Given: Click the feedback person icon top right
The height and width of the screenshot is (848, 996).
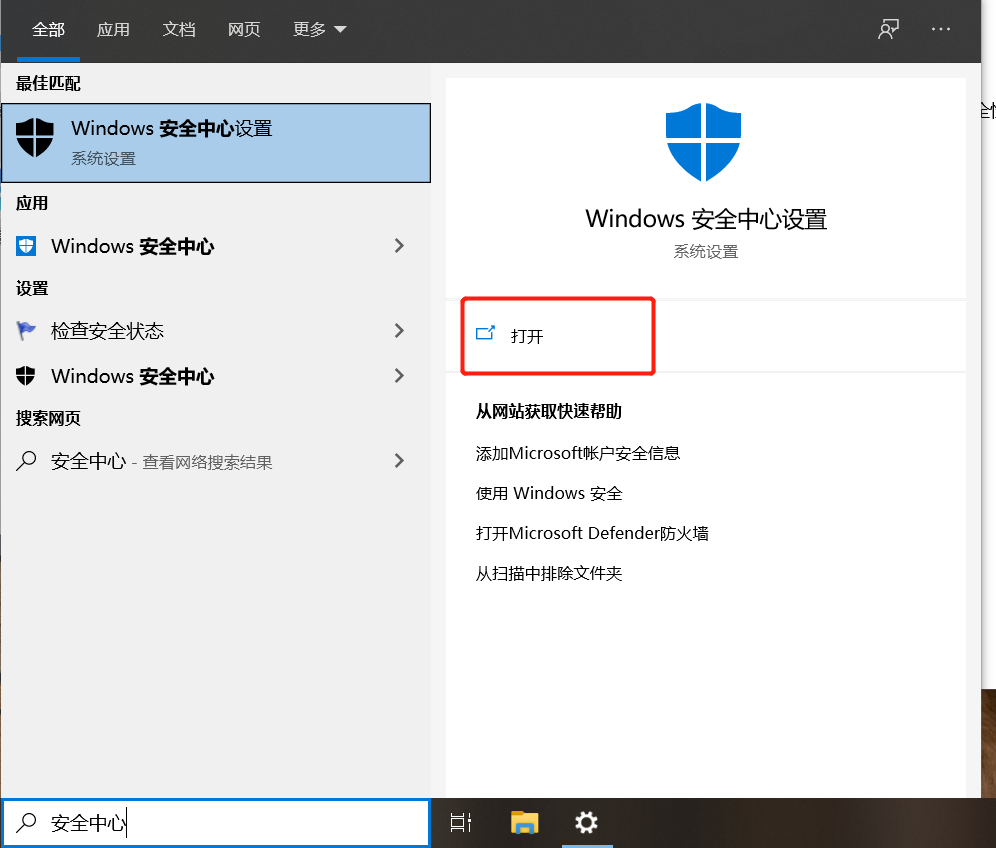Looking at the screenshot, I should [888, 29].
